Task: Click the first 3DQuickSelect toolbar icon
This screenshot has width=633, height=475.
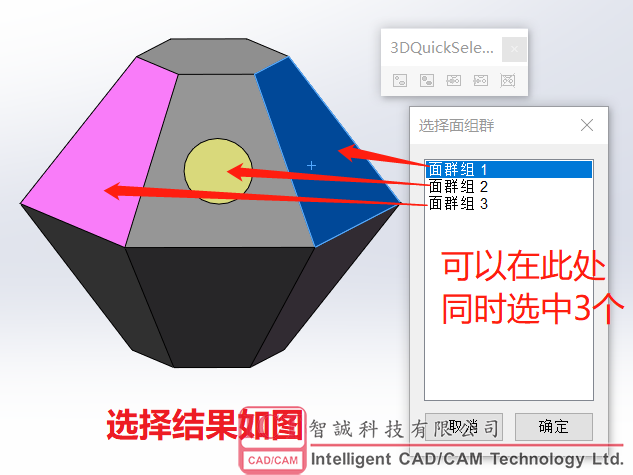Action: click(400, 80)
